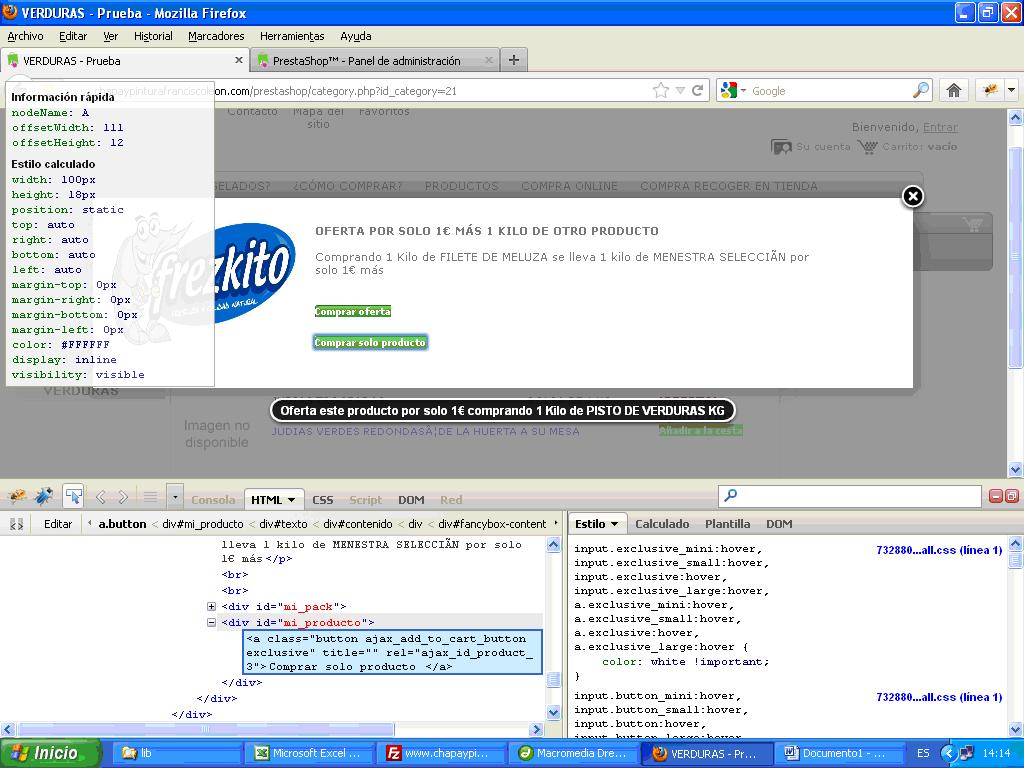Click the Inicio Start button
The image size is (1024, 768).
pyautogui.click(x=51, y=753)
